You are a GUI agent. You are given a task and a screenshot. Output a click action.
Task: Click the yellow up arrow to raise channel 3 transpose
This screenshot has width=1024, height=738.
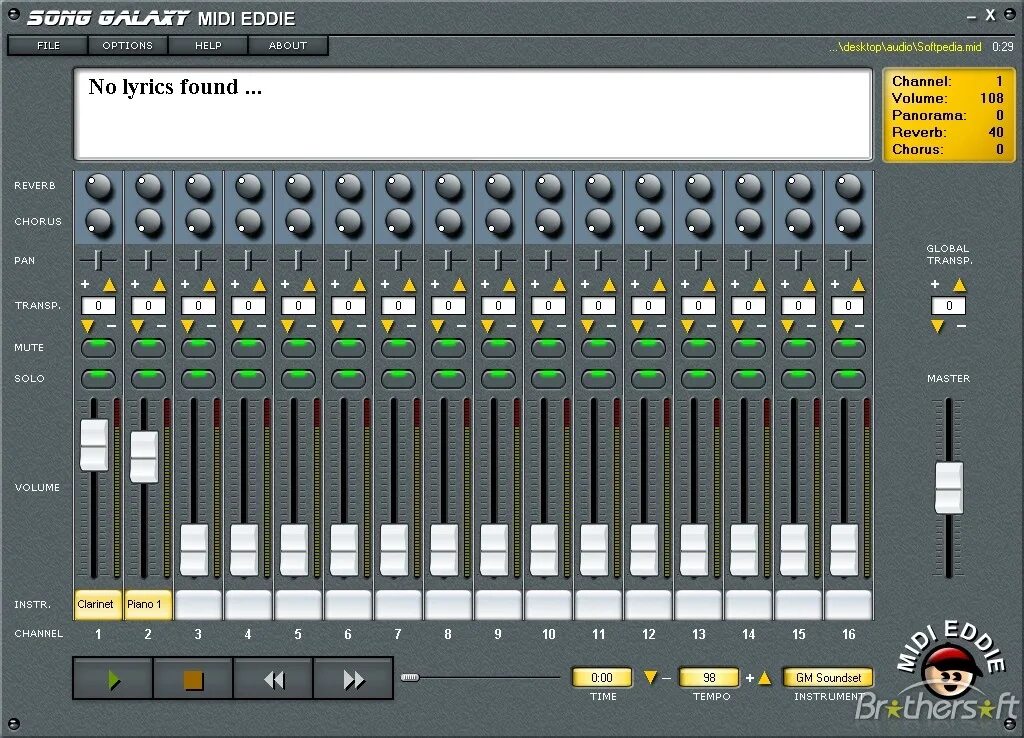tap(210, 284)
